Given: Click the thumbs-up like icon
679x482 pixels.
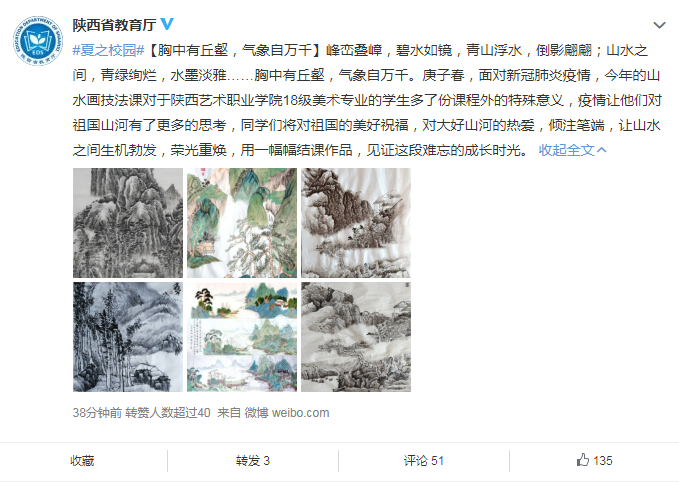Looking at the screenshot, I should coord(583,460).
